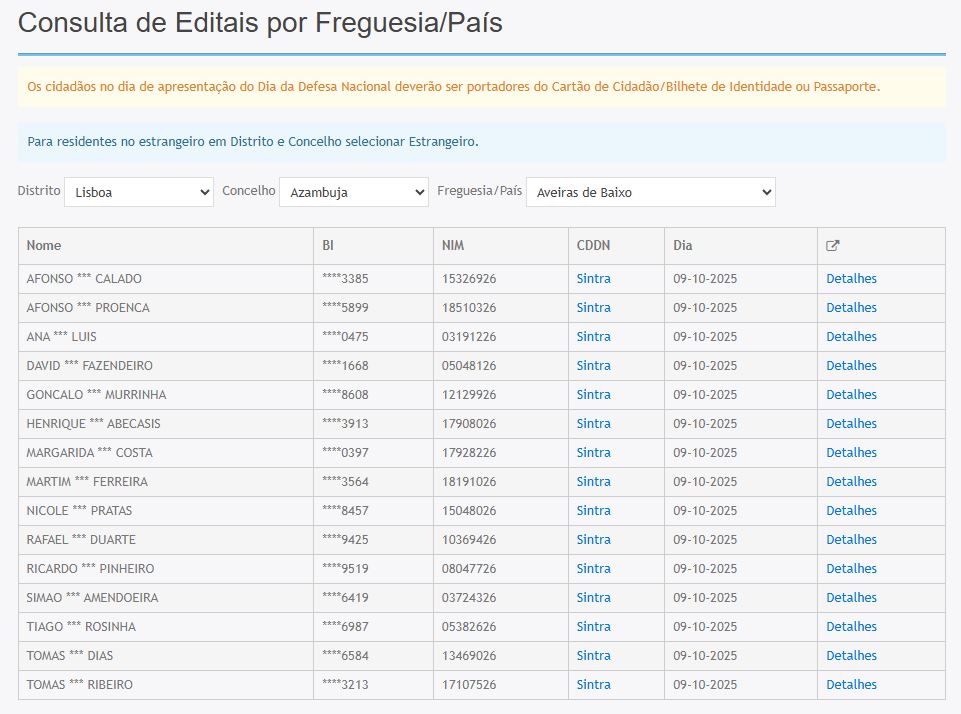Image resolution: width=961 pixels, height=714 pixels.
Task: Click the external link icon in table header
Action: [833, 246]
